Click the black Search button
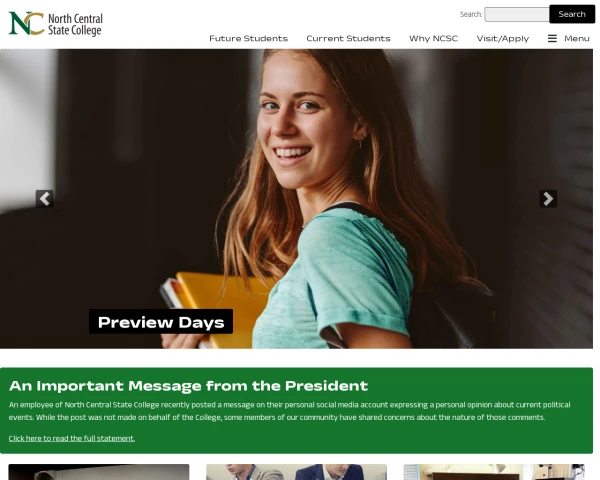This screenshot has height=480, width=600. point(572,14)
